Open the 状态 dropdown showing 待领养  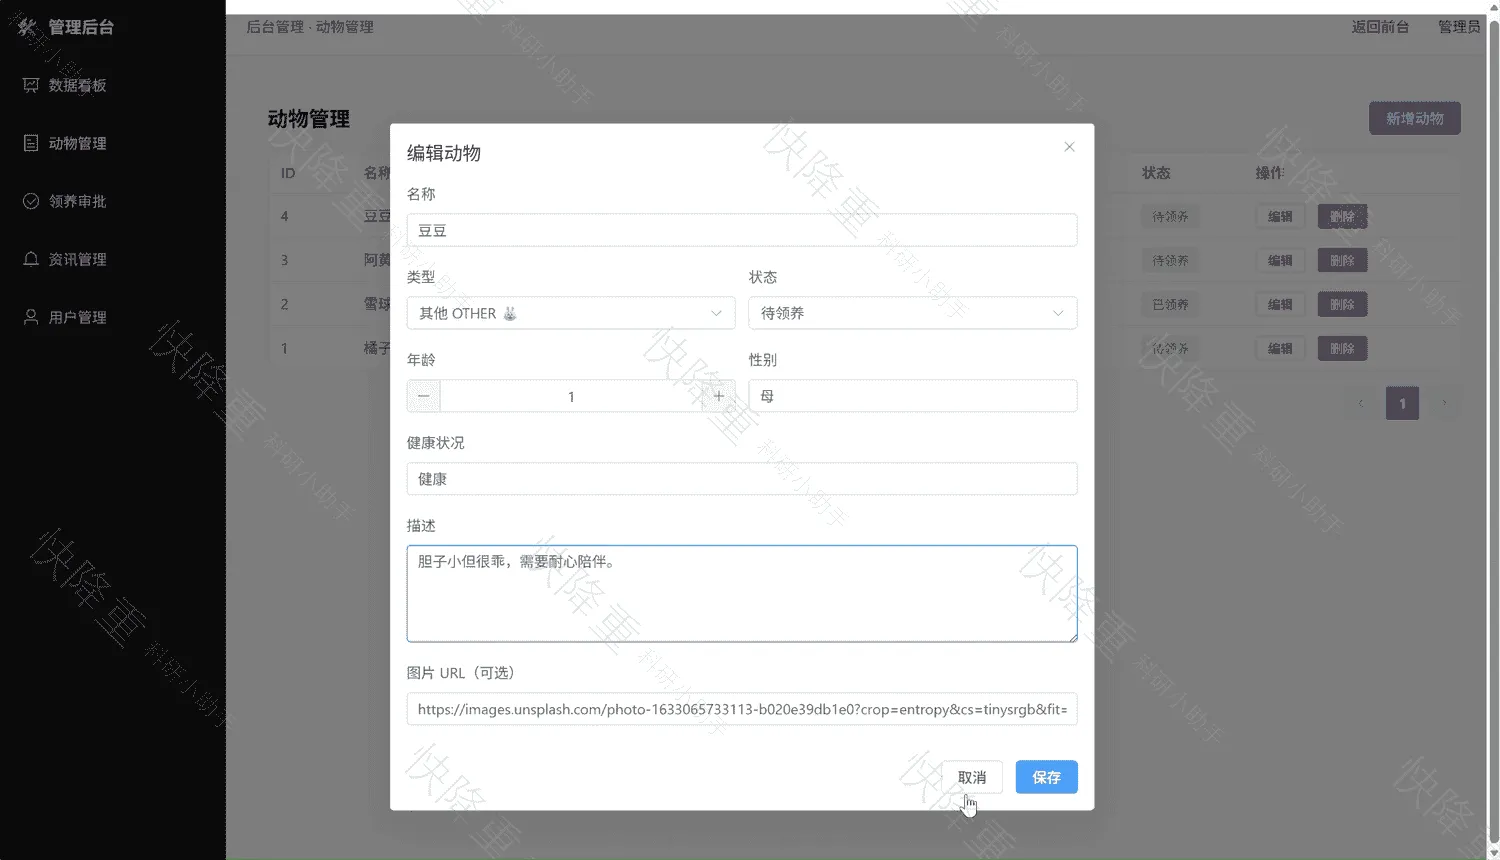coord(913,313)
